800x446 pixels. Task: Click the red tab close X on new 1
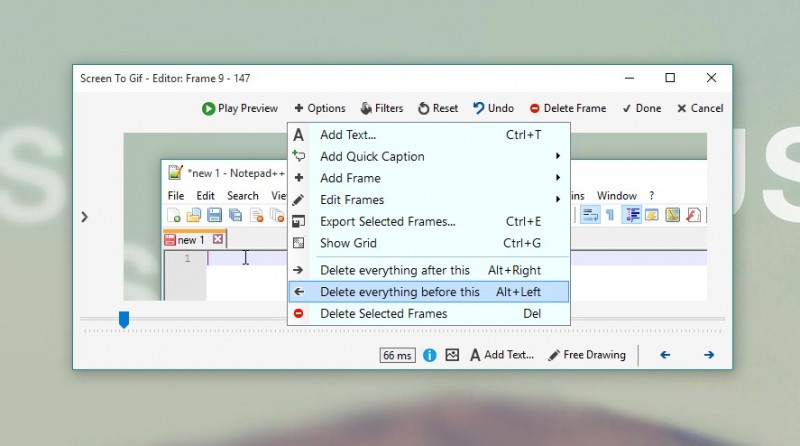(x=218, y=239)
